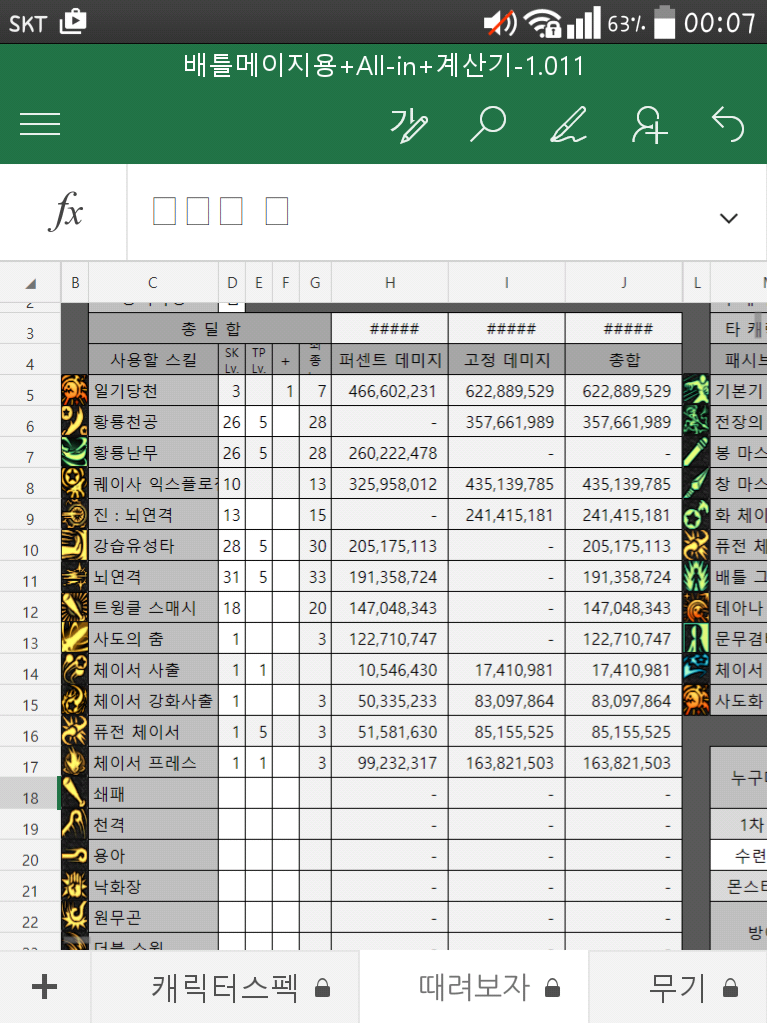Screen dimensions: 767x1023
Task: Tap the share with people icon
Action: point(649,125)
